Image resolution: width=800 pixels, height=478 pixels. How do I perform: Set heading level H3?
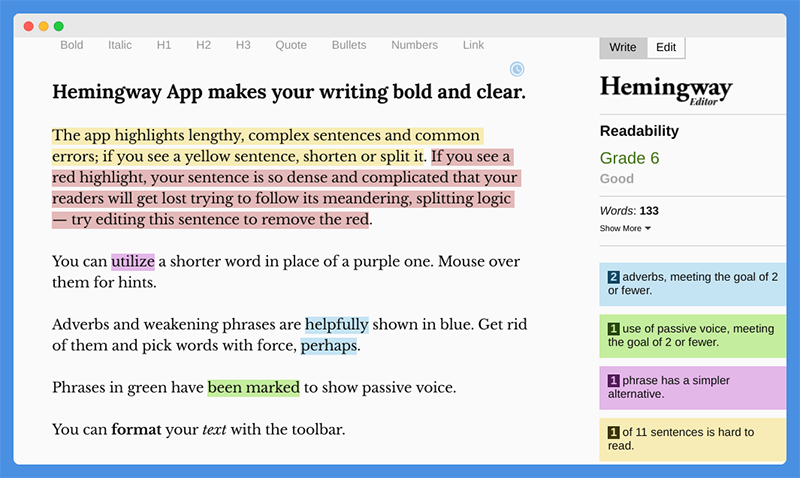pos(243,45)
